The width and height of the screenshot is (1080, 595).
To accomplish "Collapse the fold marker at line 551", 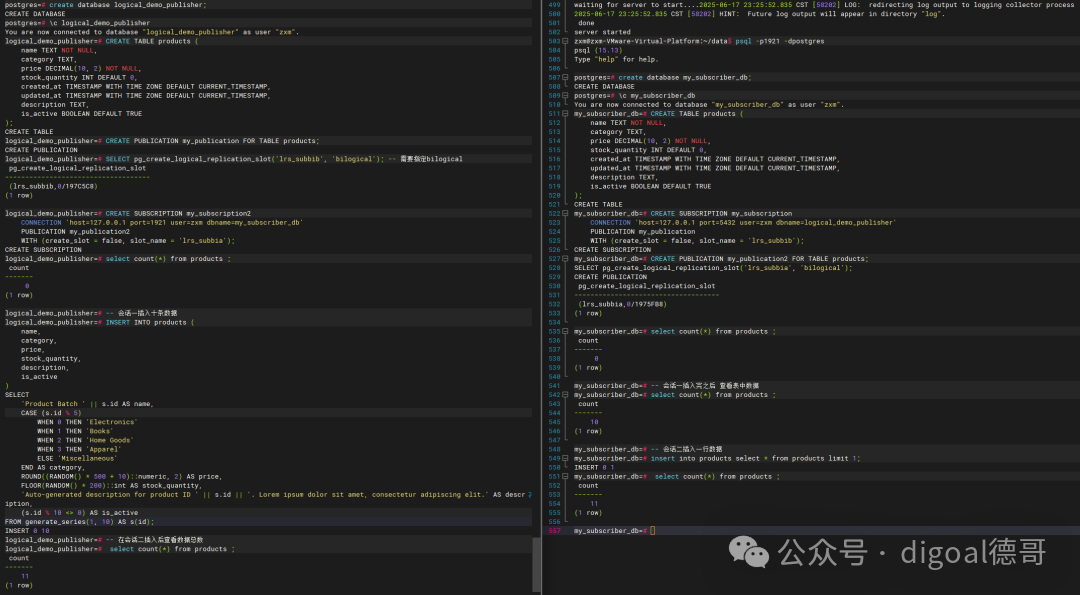I will (x=565, y=477).
